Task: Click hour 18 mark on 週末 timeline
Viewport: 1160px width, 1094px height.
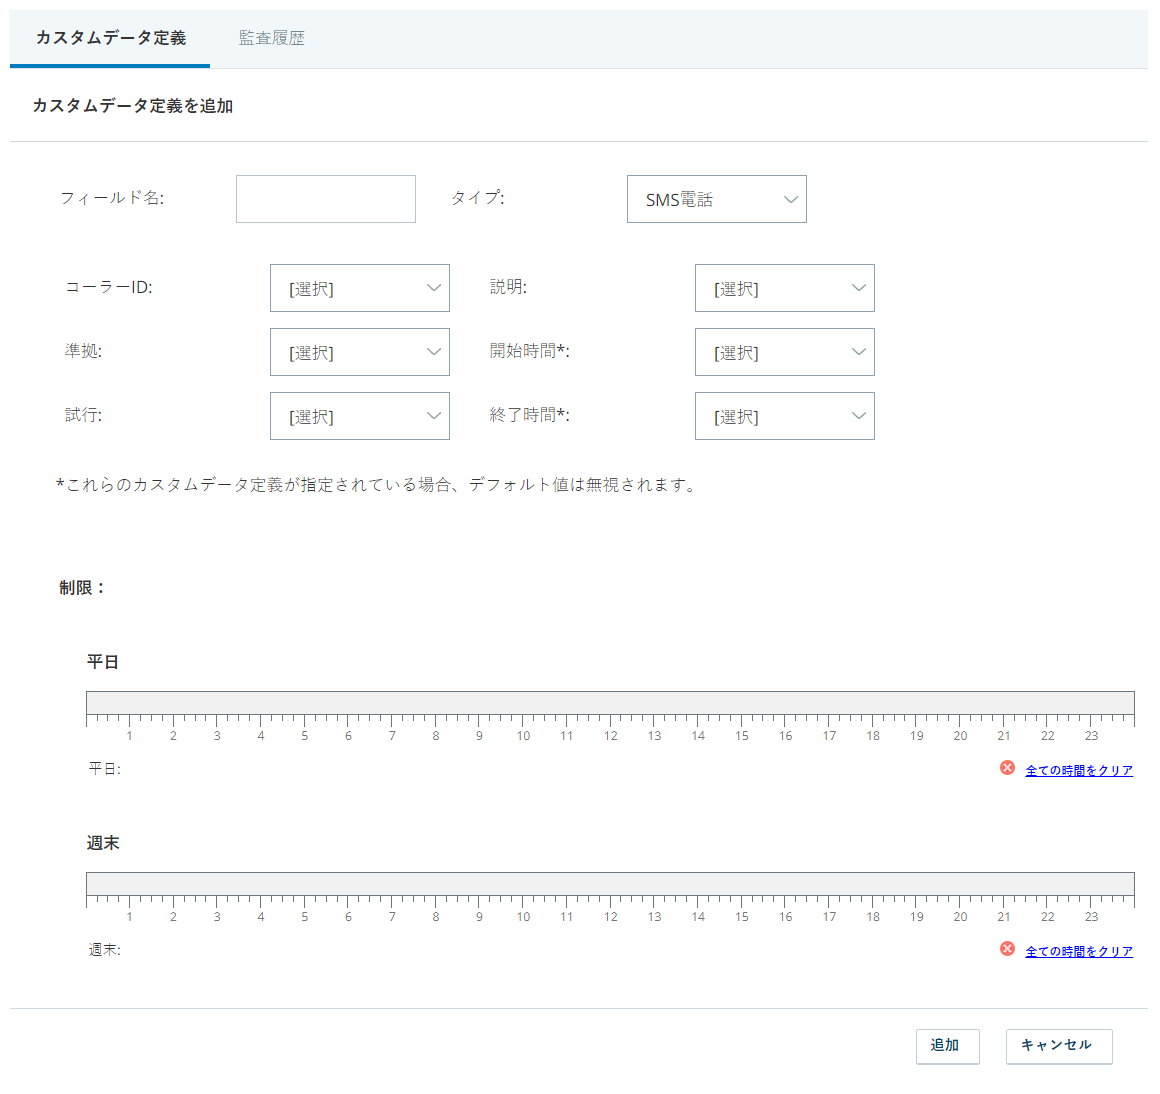Action: 873,916
